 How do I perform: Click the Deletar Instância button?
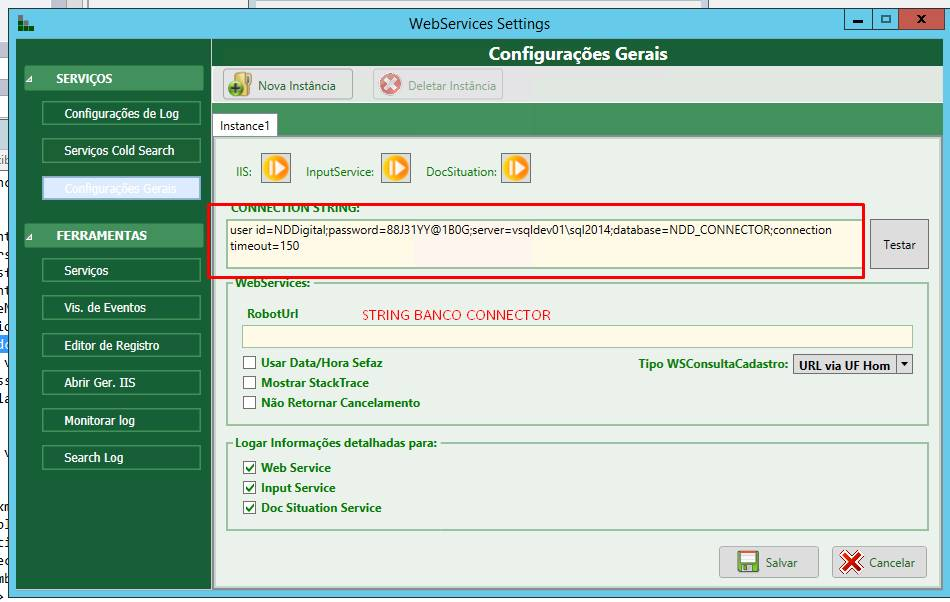438,85
